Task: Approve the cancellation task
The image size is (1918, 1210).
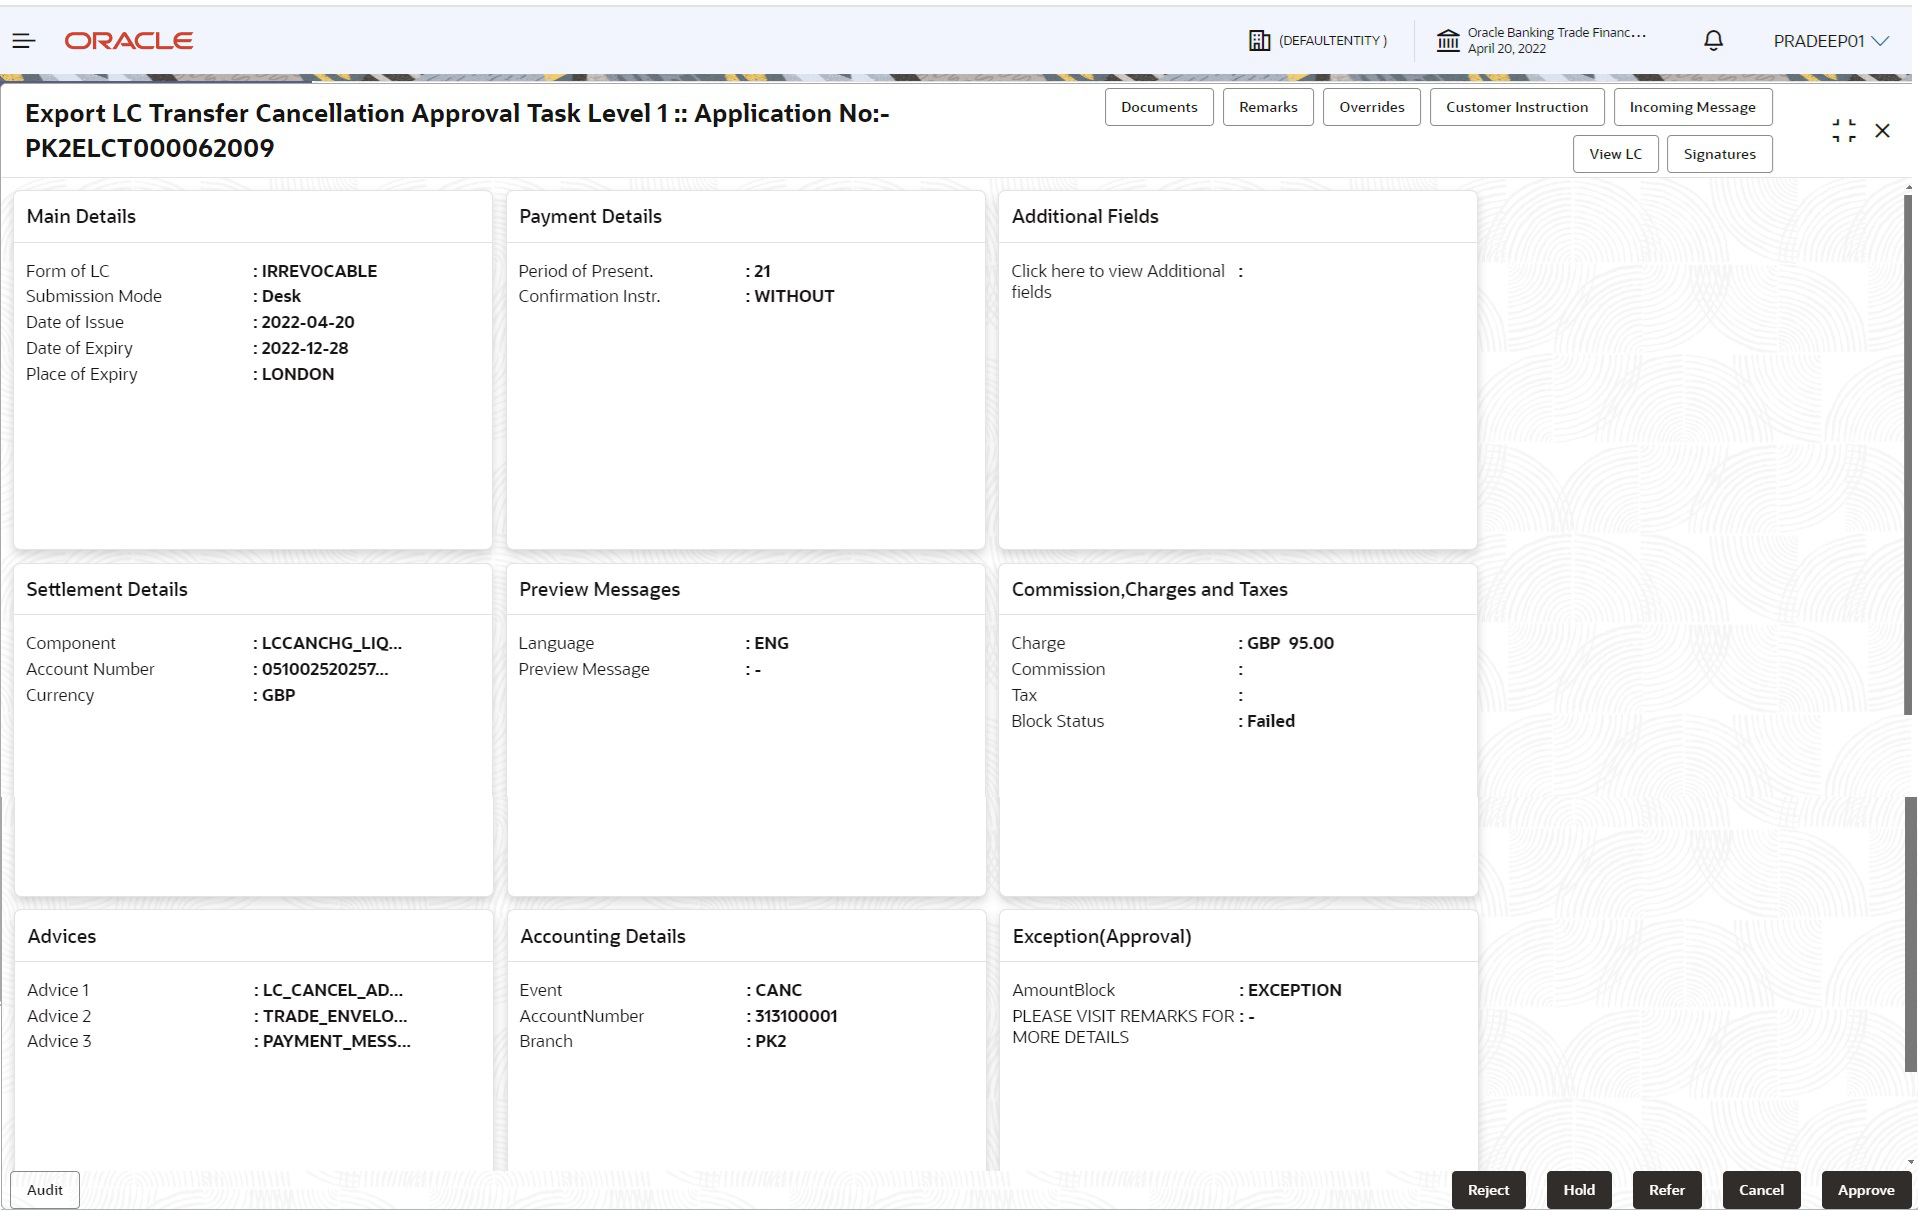Action: 1865,1190
